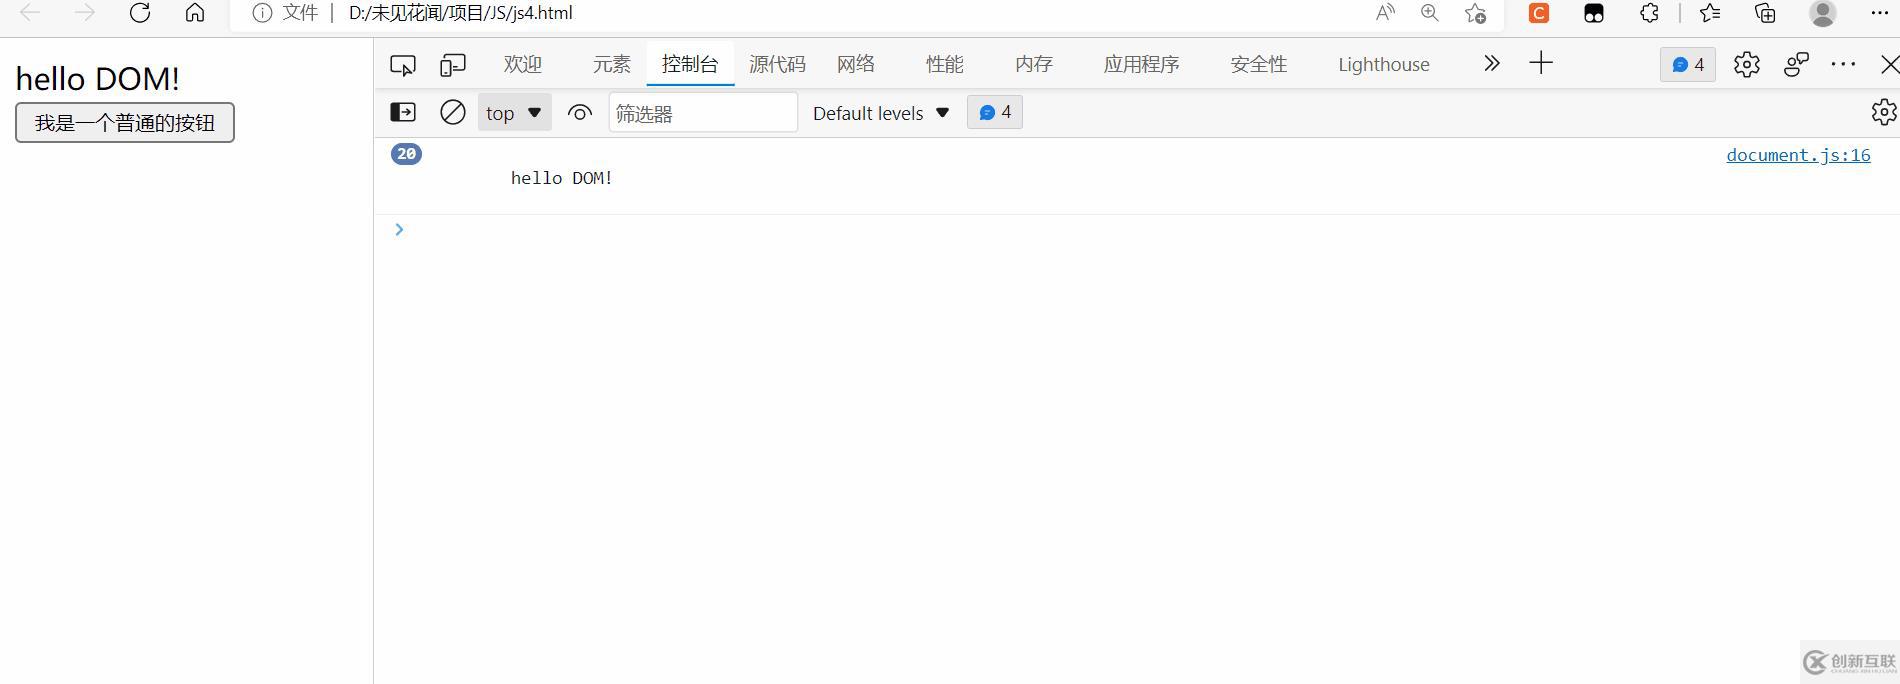This screenshot has height=684, width=1900.
Task: Select the 控制台 tab
Action: point(690,64)
